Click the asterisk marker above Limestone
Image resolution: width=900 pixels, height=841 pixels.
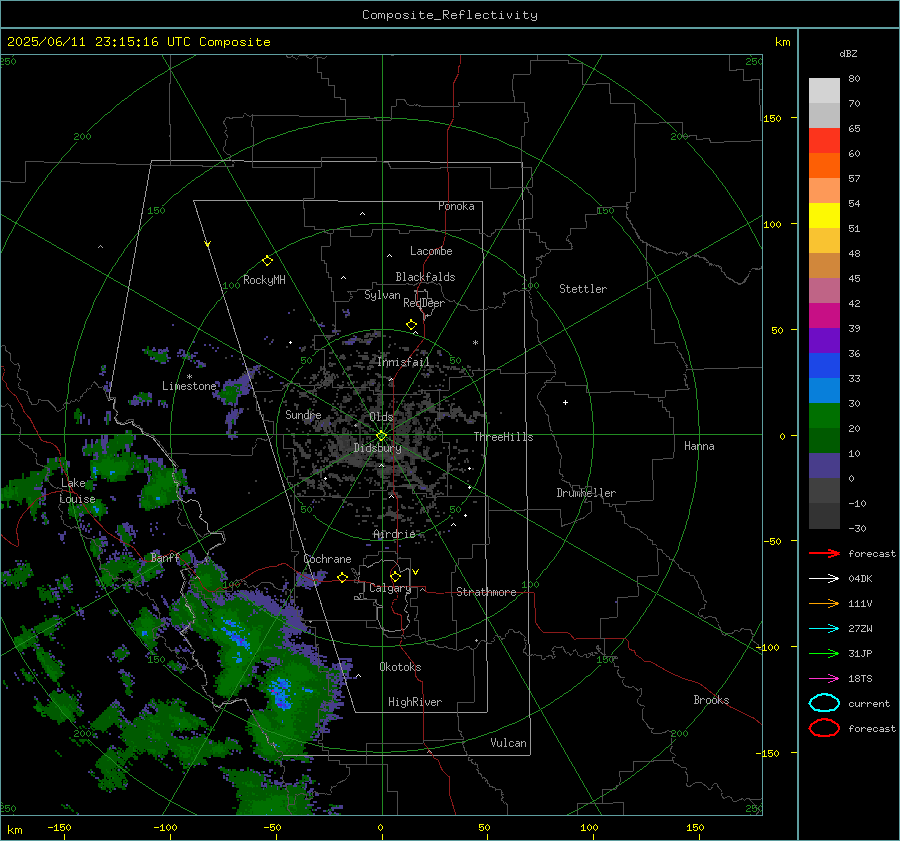[x=189, y=377]
